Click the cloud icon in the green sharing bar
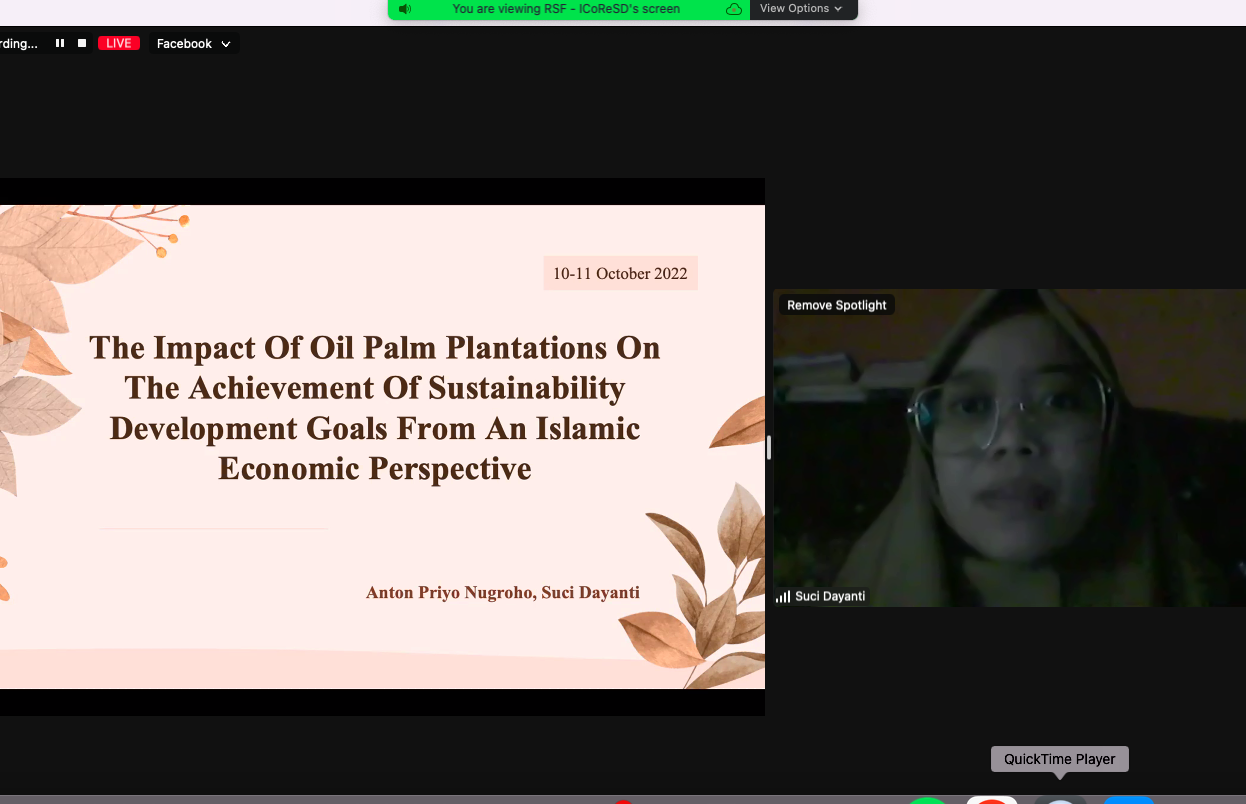This screenshot has width=1246, height=804. pyautogui.click(x=734, y=9)
